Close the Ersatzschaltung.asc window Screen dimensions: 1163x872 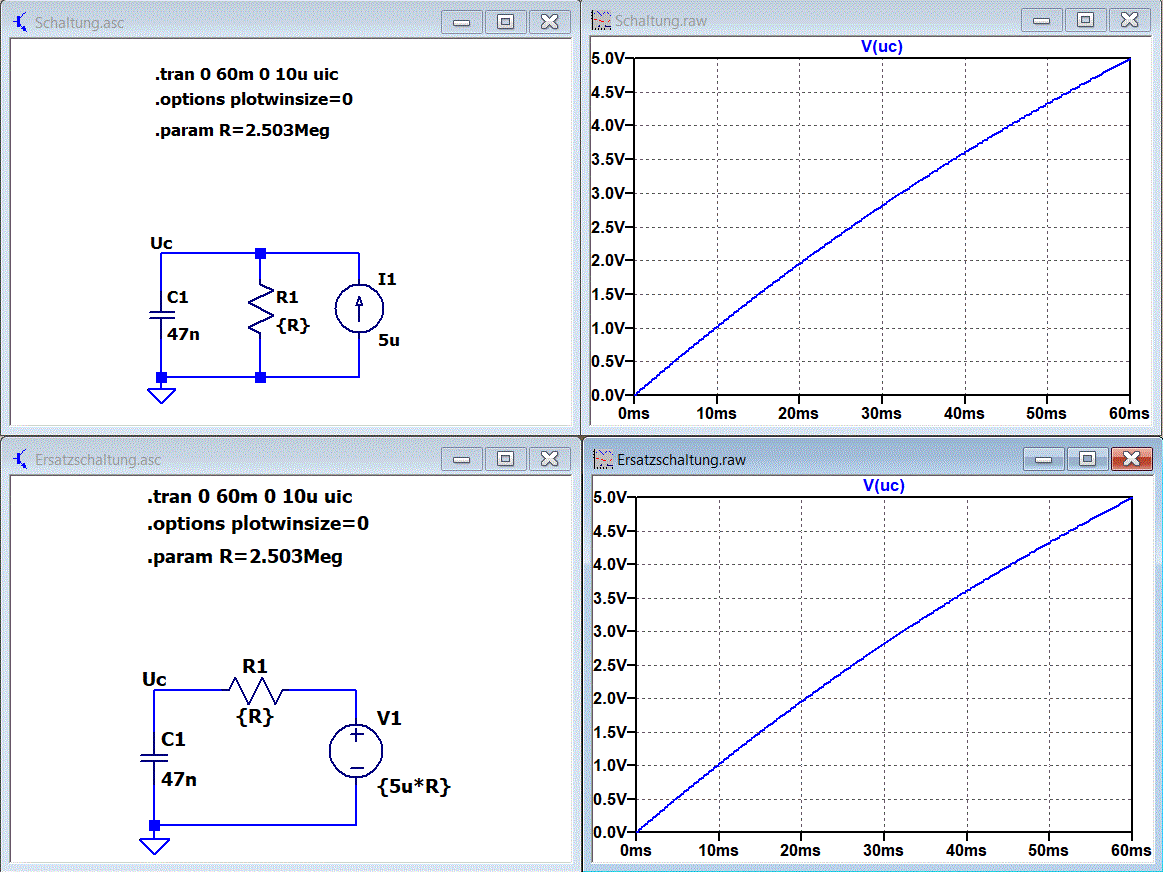(549, 459)
